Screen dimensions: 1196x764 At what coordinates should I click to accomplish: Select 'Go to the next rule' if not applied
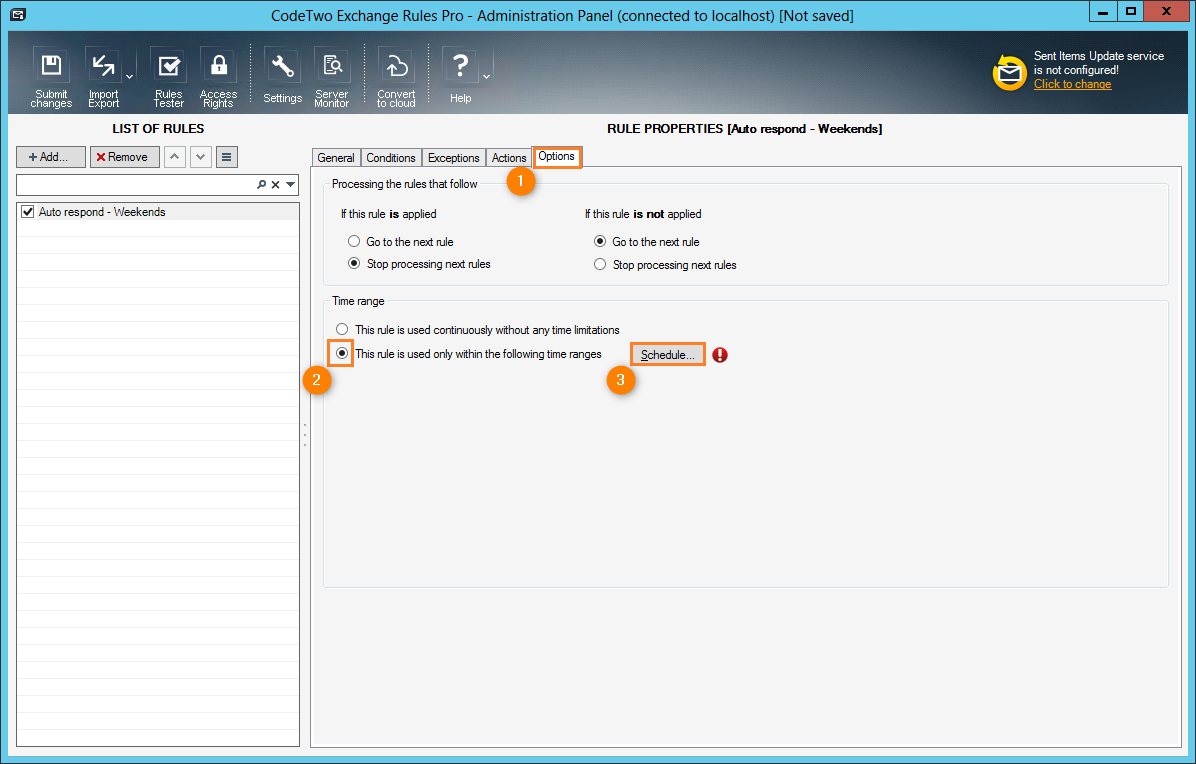click(647, 242)
